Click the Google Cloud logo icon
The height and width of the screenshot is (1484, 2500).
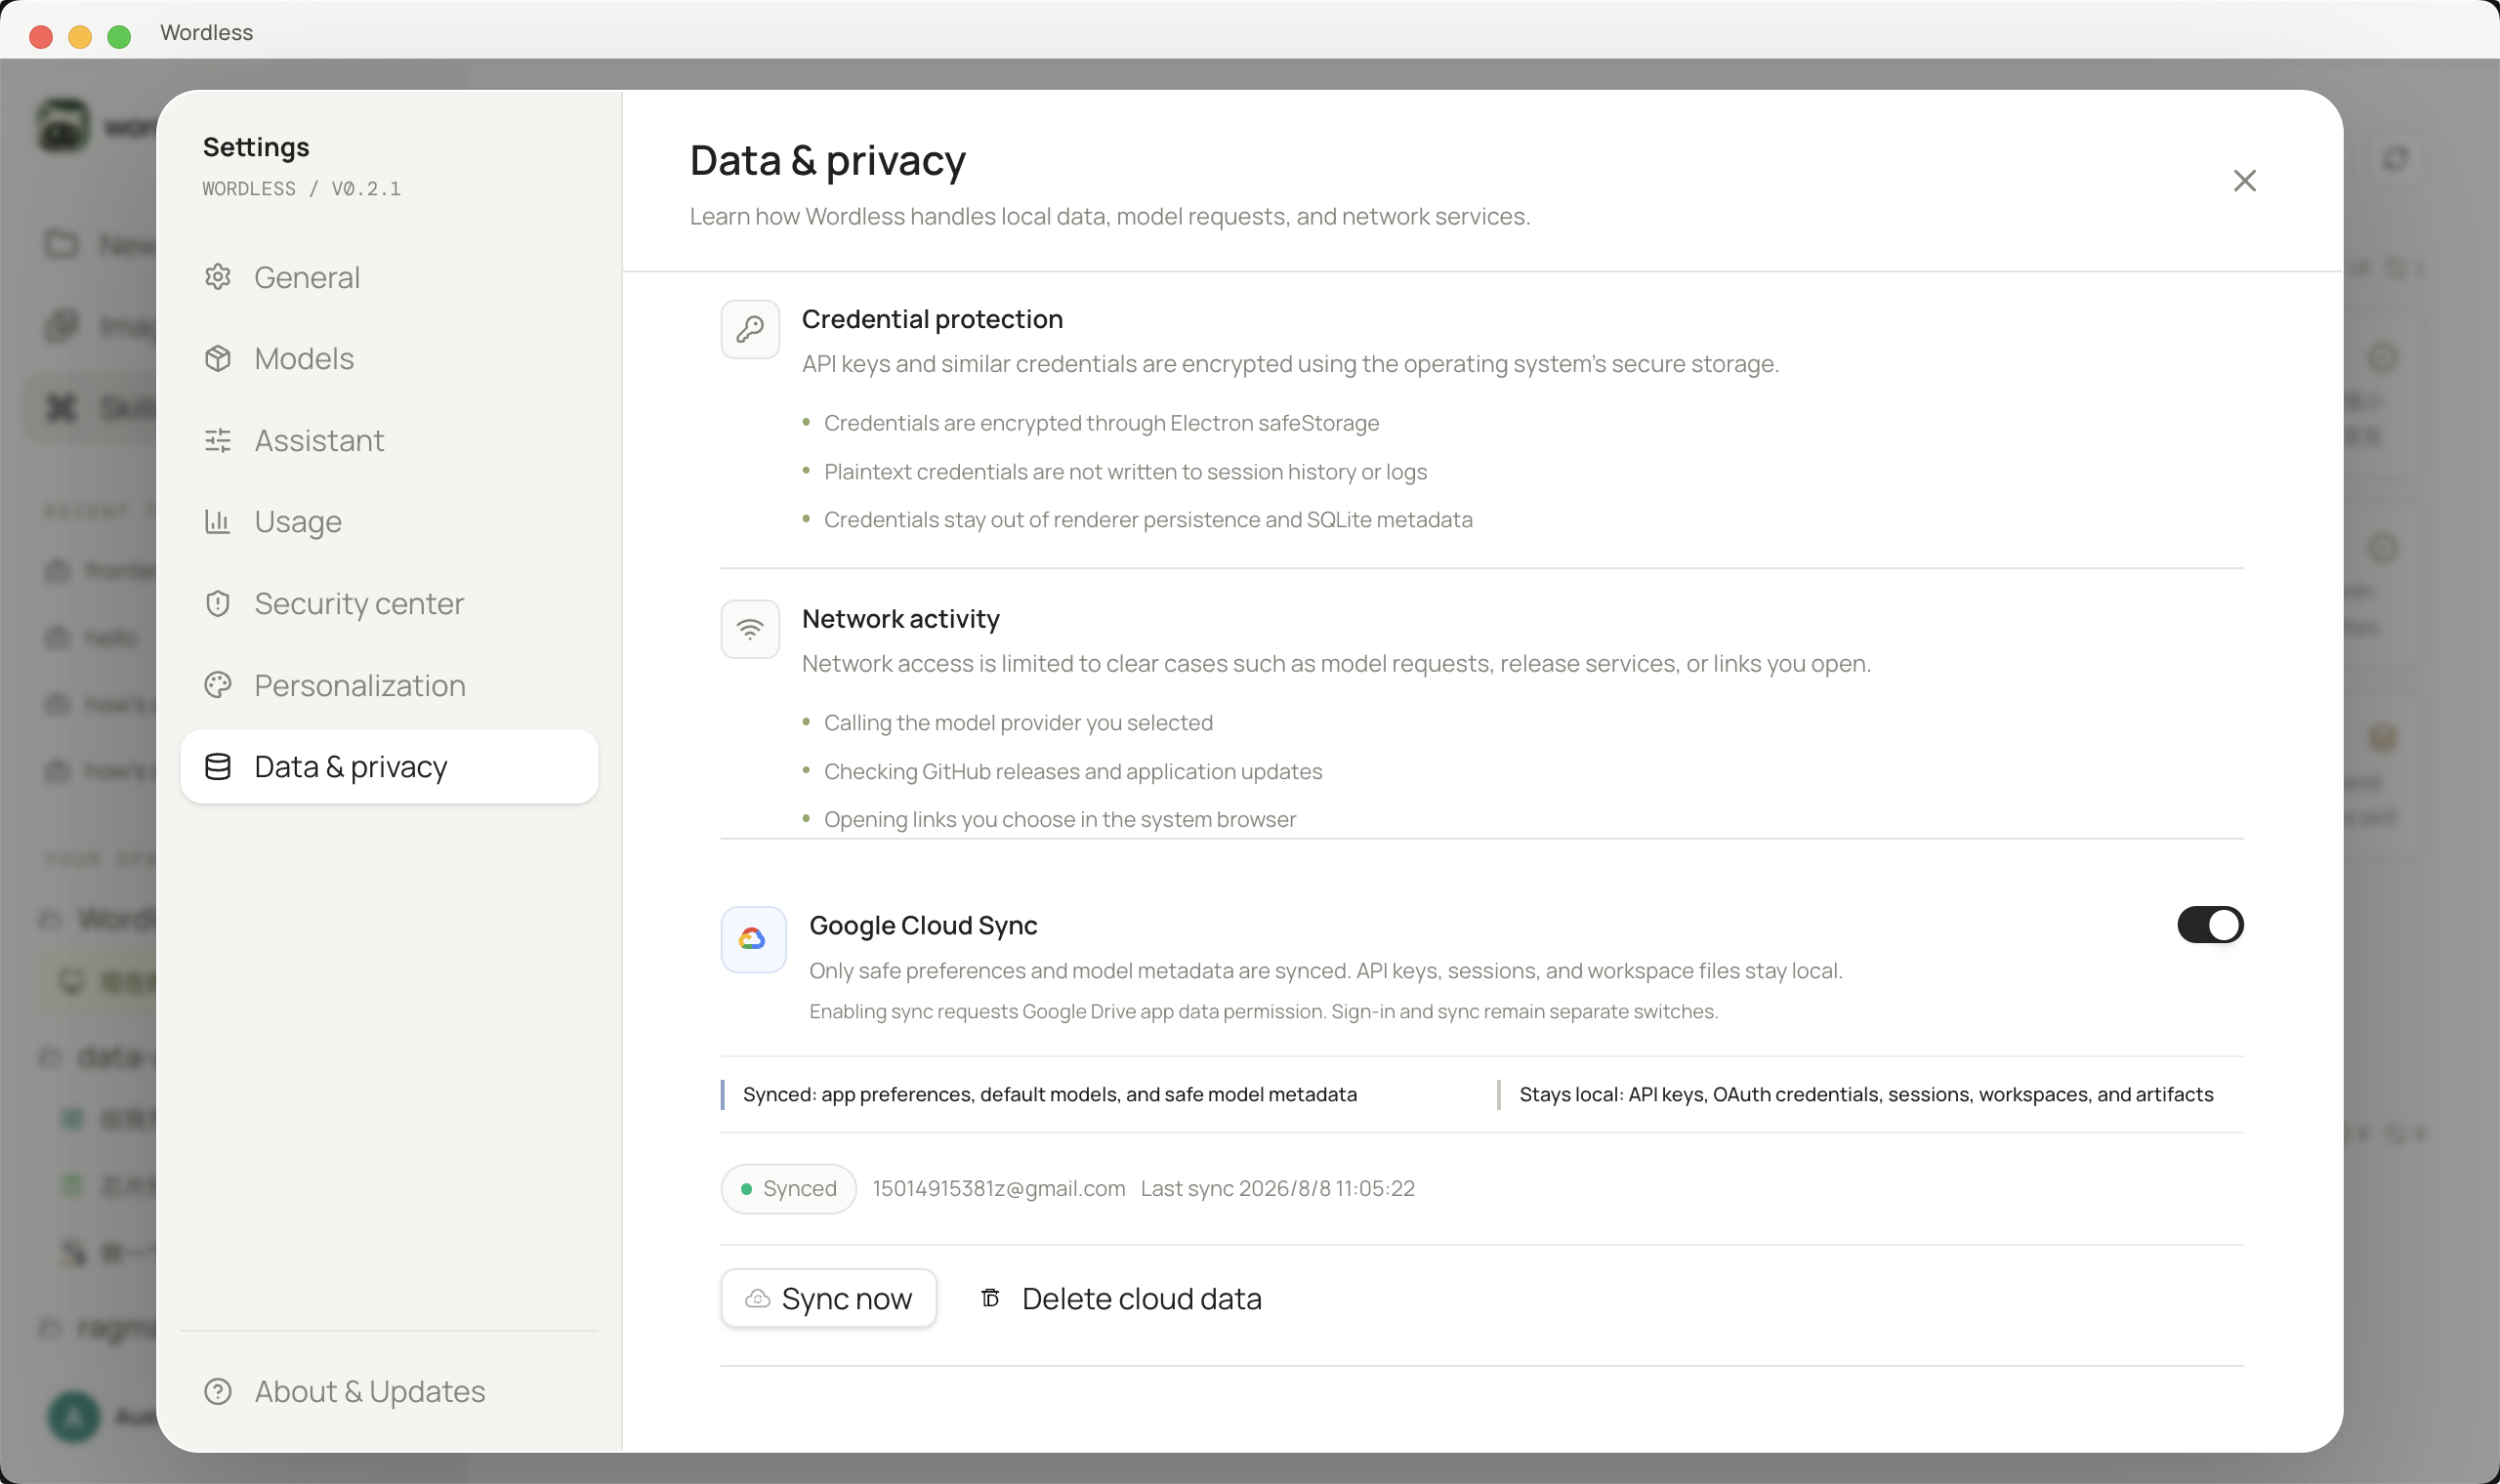pos(753,939)
